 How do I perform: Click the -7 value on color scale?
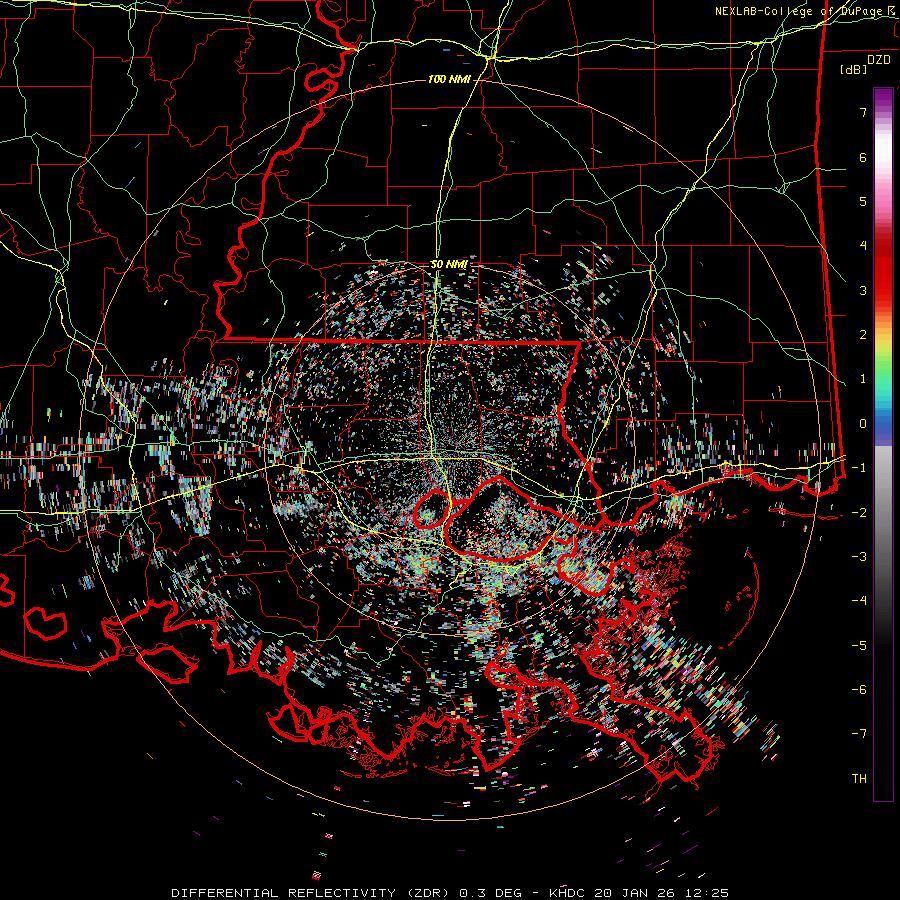click(x=859, y=734)
